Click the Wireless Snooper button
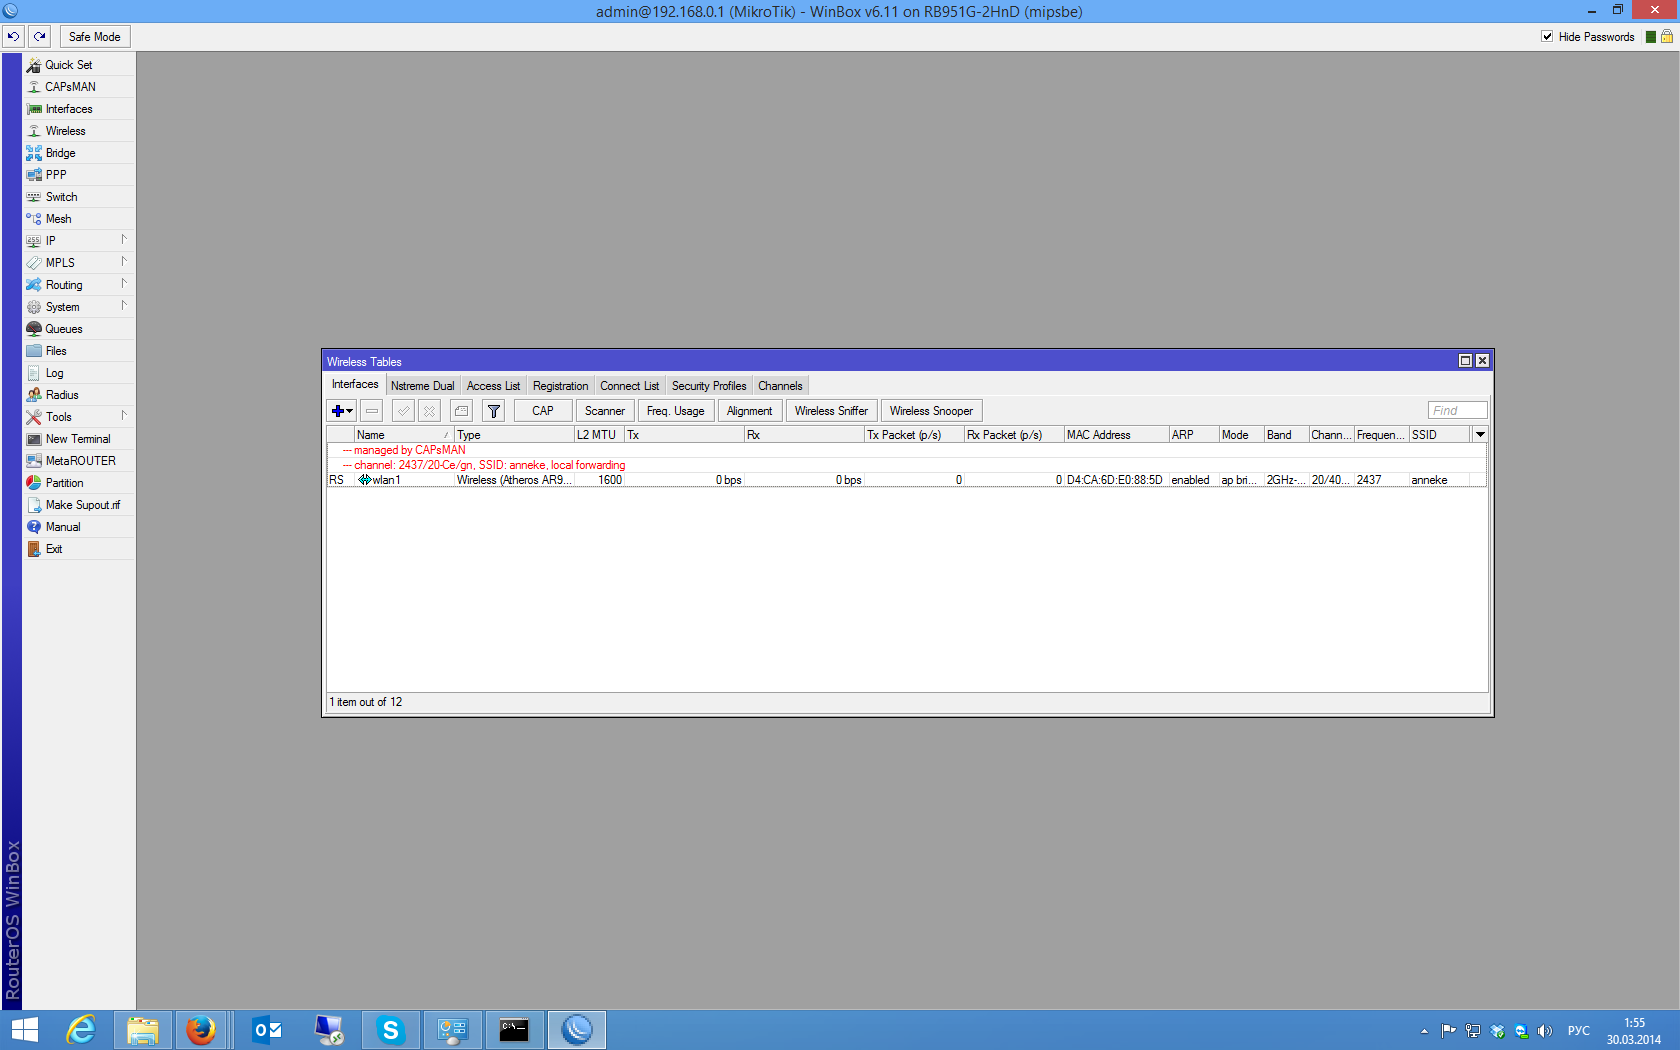This screenshot has width=1680, height=1050. (x=931, y=411)
